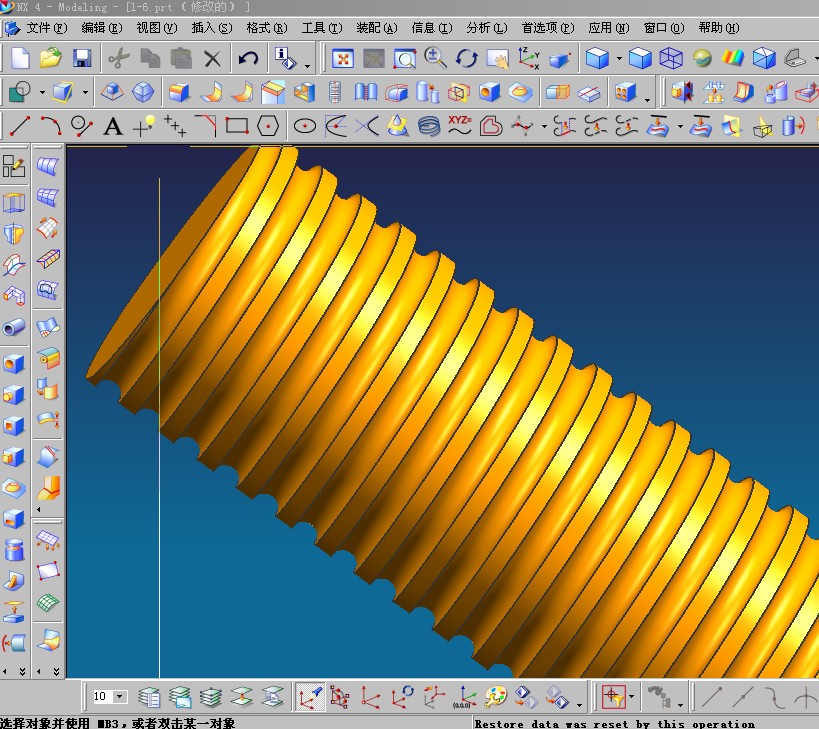The height and width of the screenshot is (729, 819).
Task: Click the Pan hand icon
Action: pyautogui.click(x=497, y=58)
